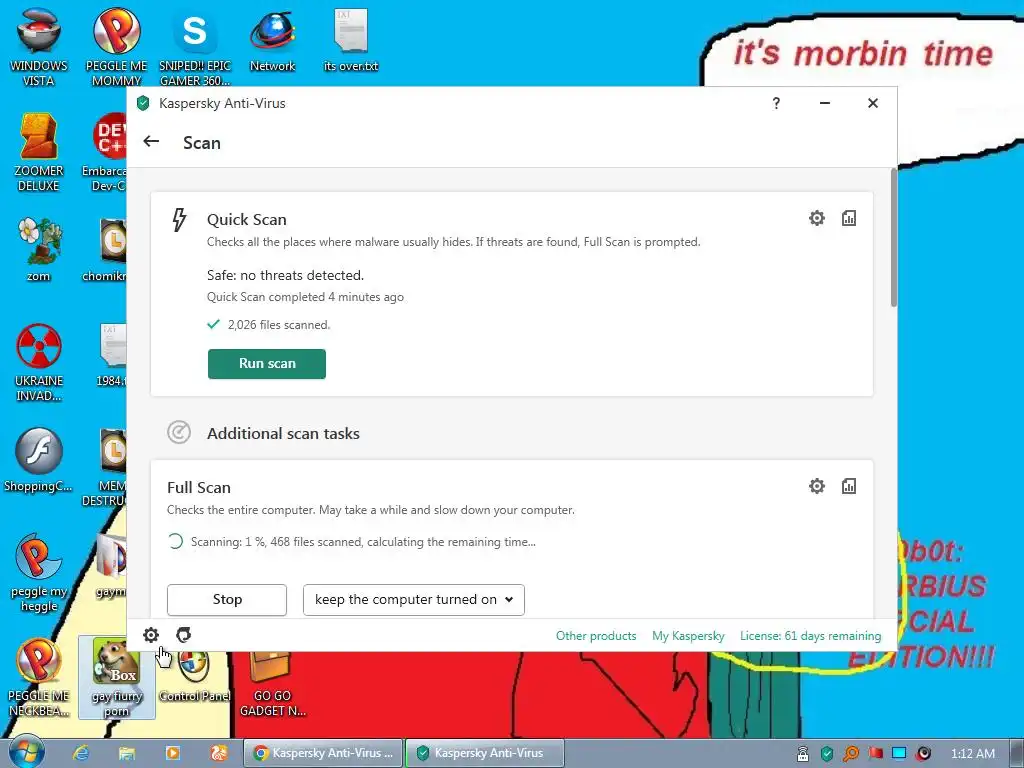Viewport: 1024px width, 768px height.
Task: Open Quick Scan settings gear
Action: point(816,218)
